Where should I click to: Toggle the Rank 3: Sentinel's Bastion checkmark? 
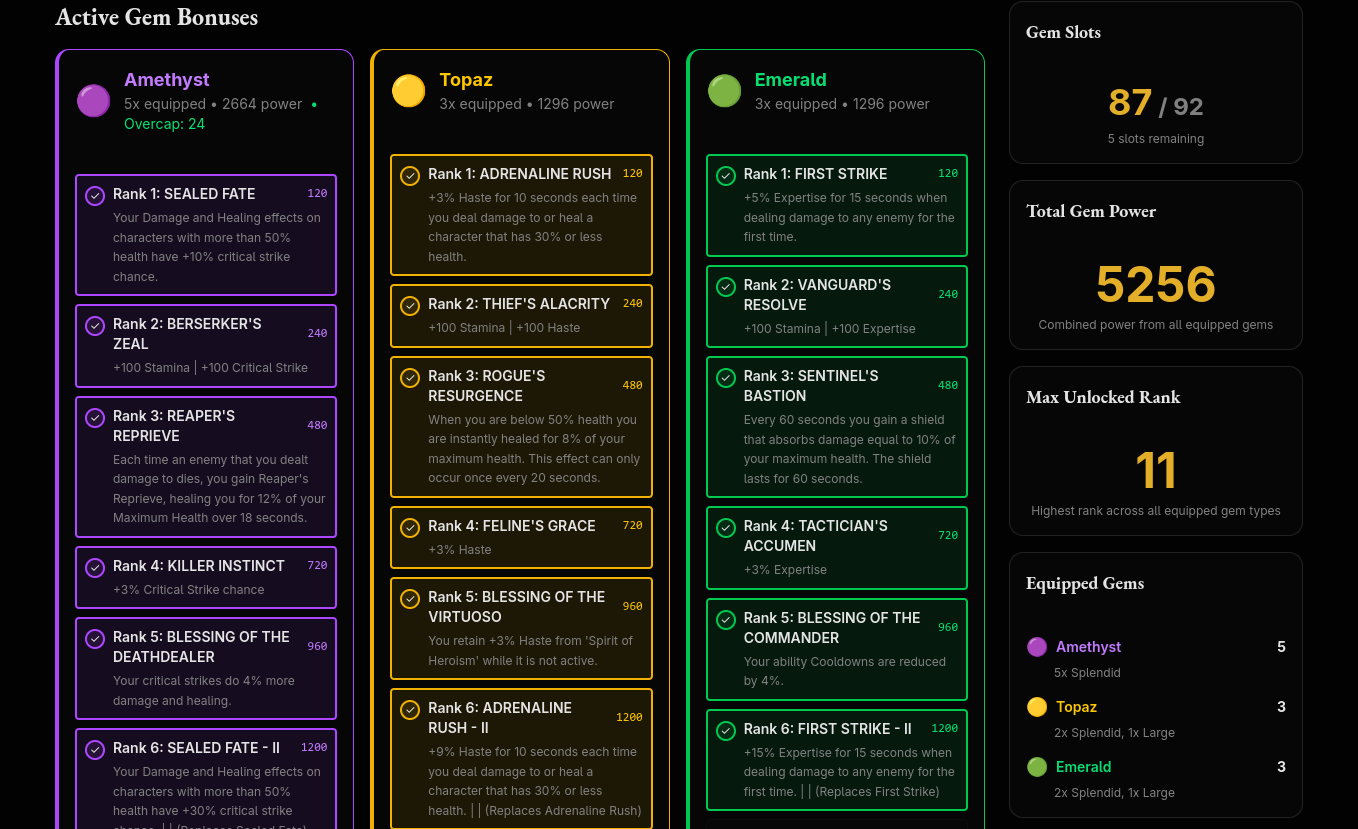coord(726,378)
